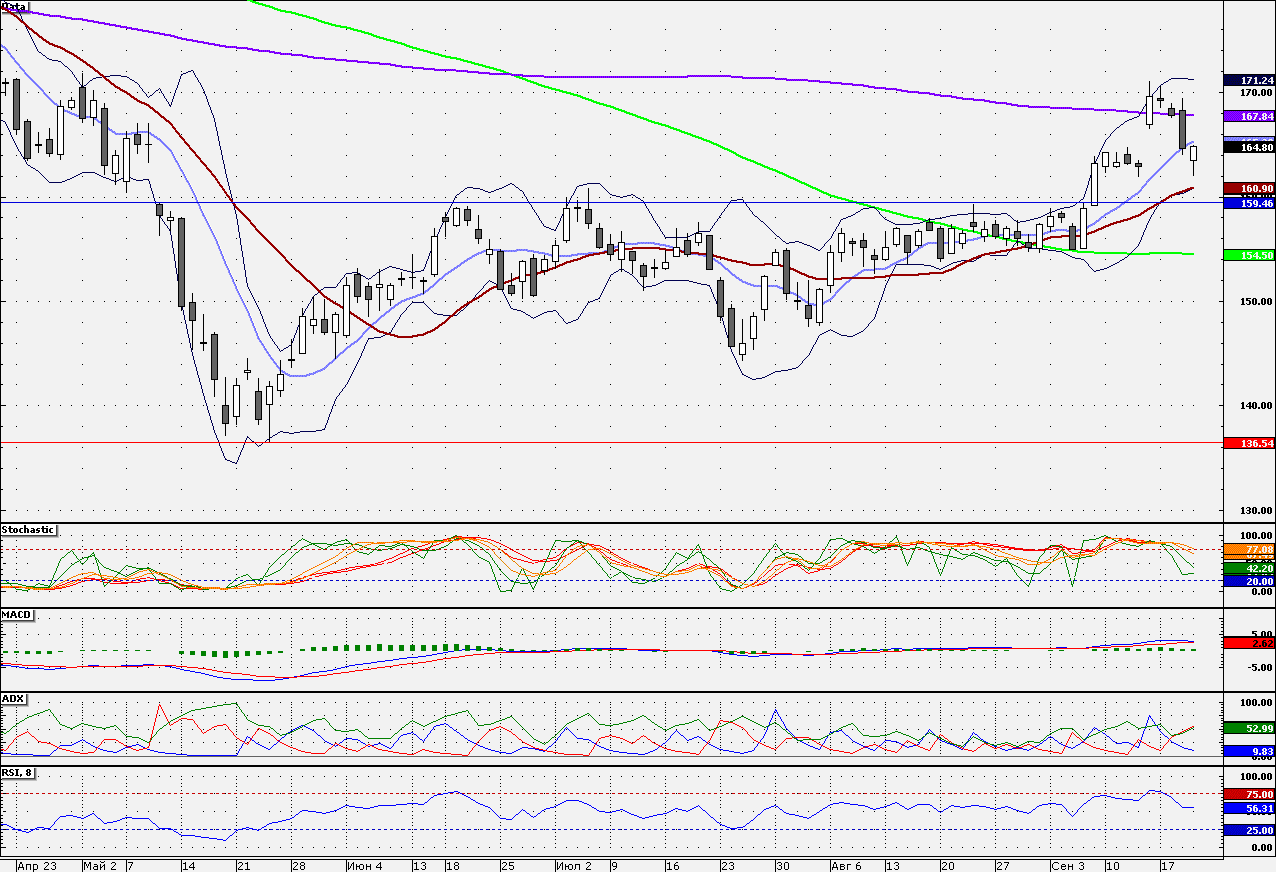This screenshot has width=1276, height=872.
Task: Click the 130.00 price axis label
Action: (x=1256, y=511)
